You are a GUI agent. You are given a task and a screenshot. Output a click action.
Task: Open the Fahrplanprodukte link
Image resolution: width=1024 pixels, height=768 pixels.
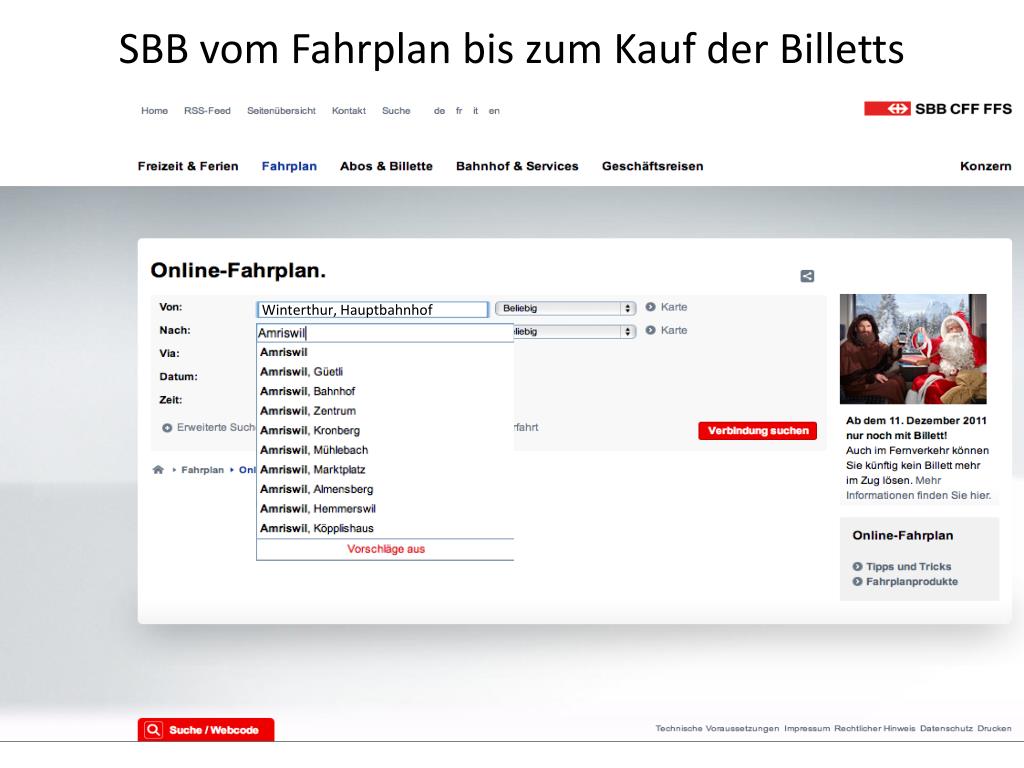pos(912,582)
